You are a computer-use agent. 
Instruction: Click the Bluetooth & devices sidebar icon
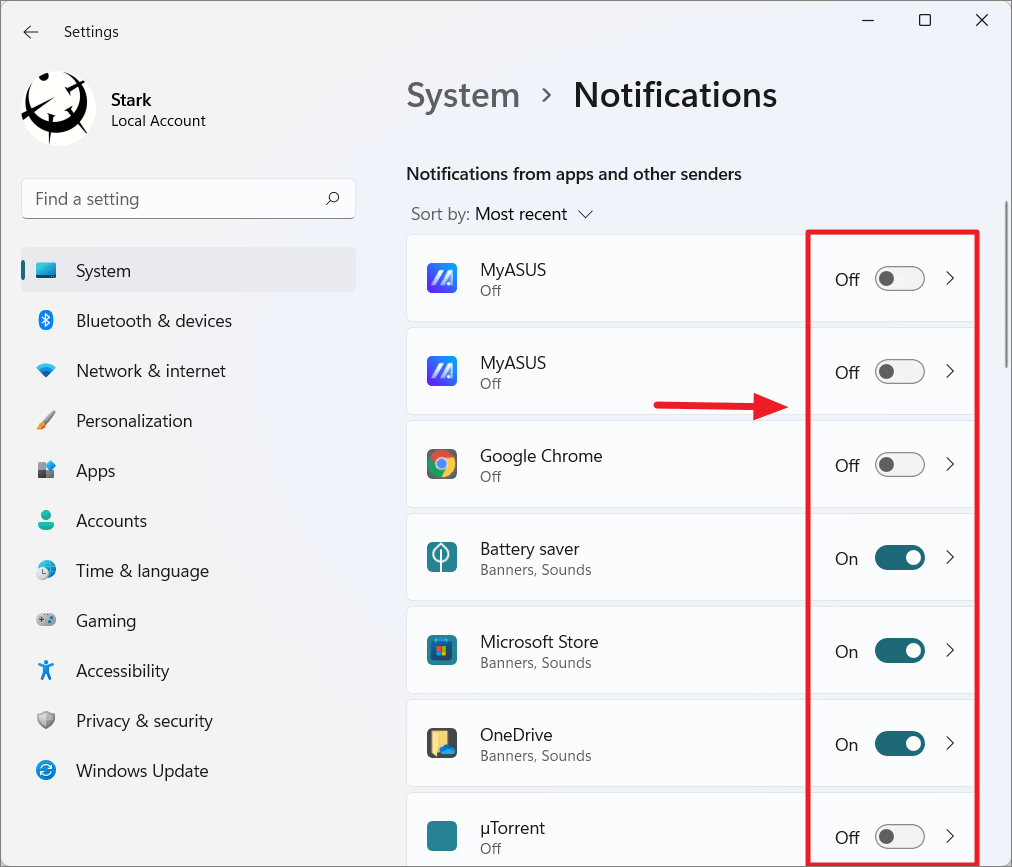[46, 320]
